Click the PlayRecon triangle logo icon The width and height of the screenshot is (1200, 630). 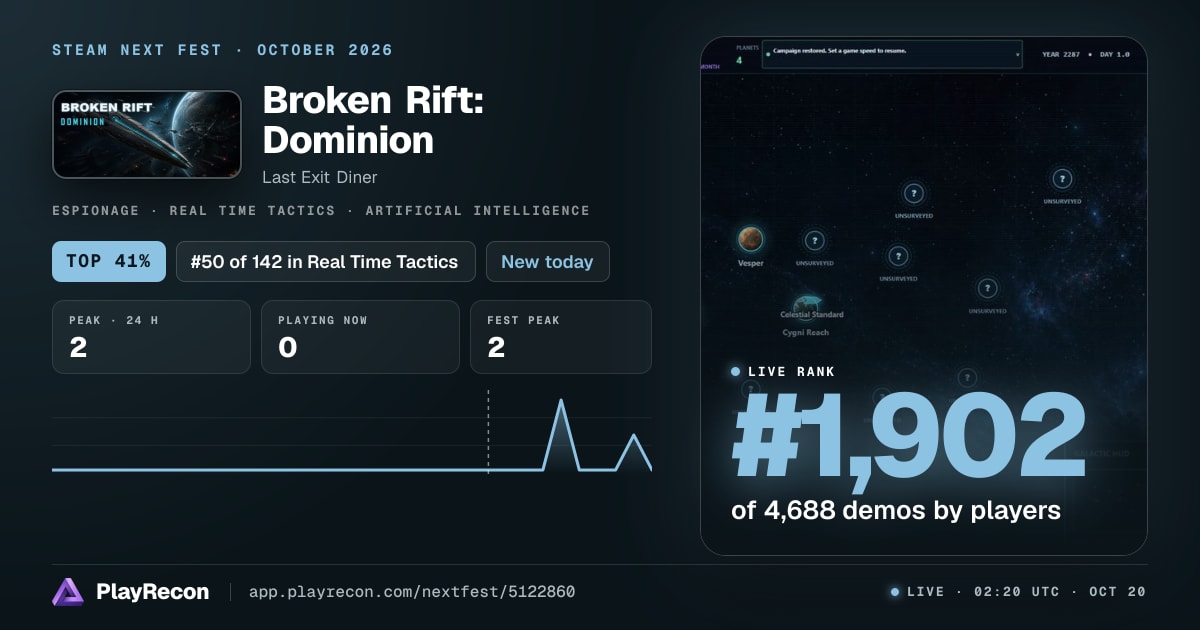pos(68,592)
